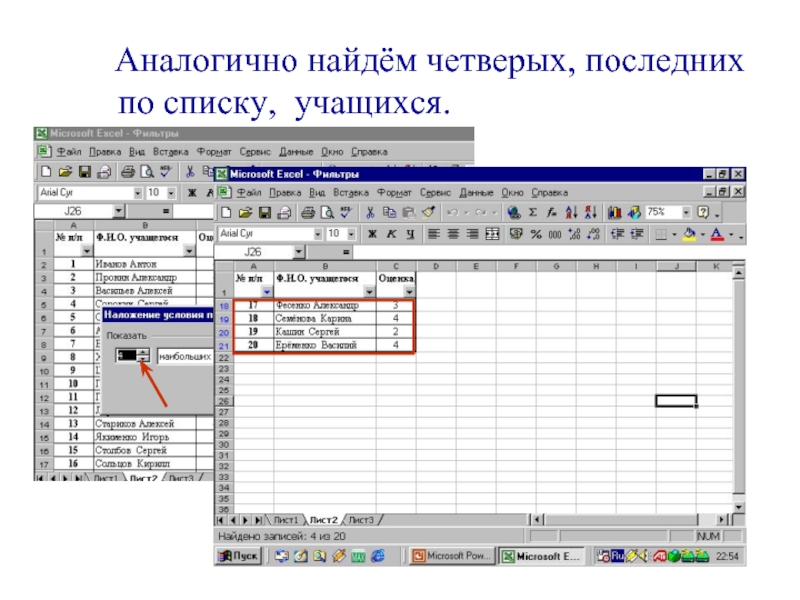Viewport: 800px width, 600px height.
Task: Apply Percent style icon
Action: point(536,234)
